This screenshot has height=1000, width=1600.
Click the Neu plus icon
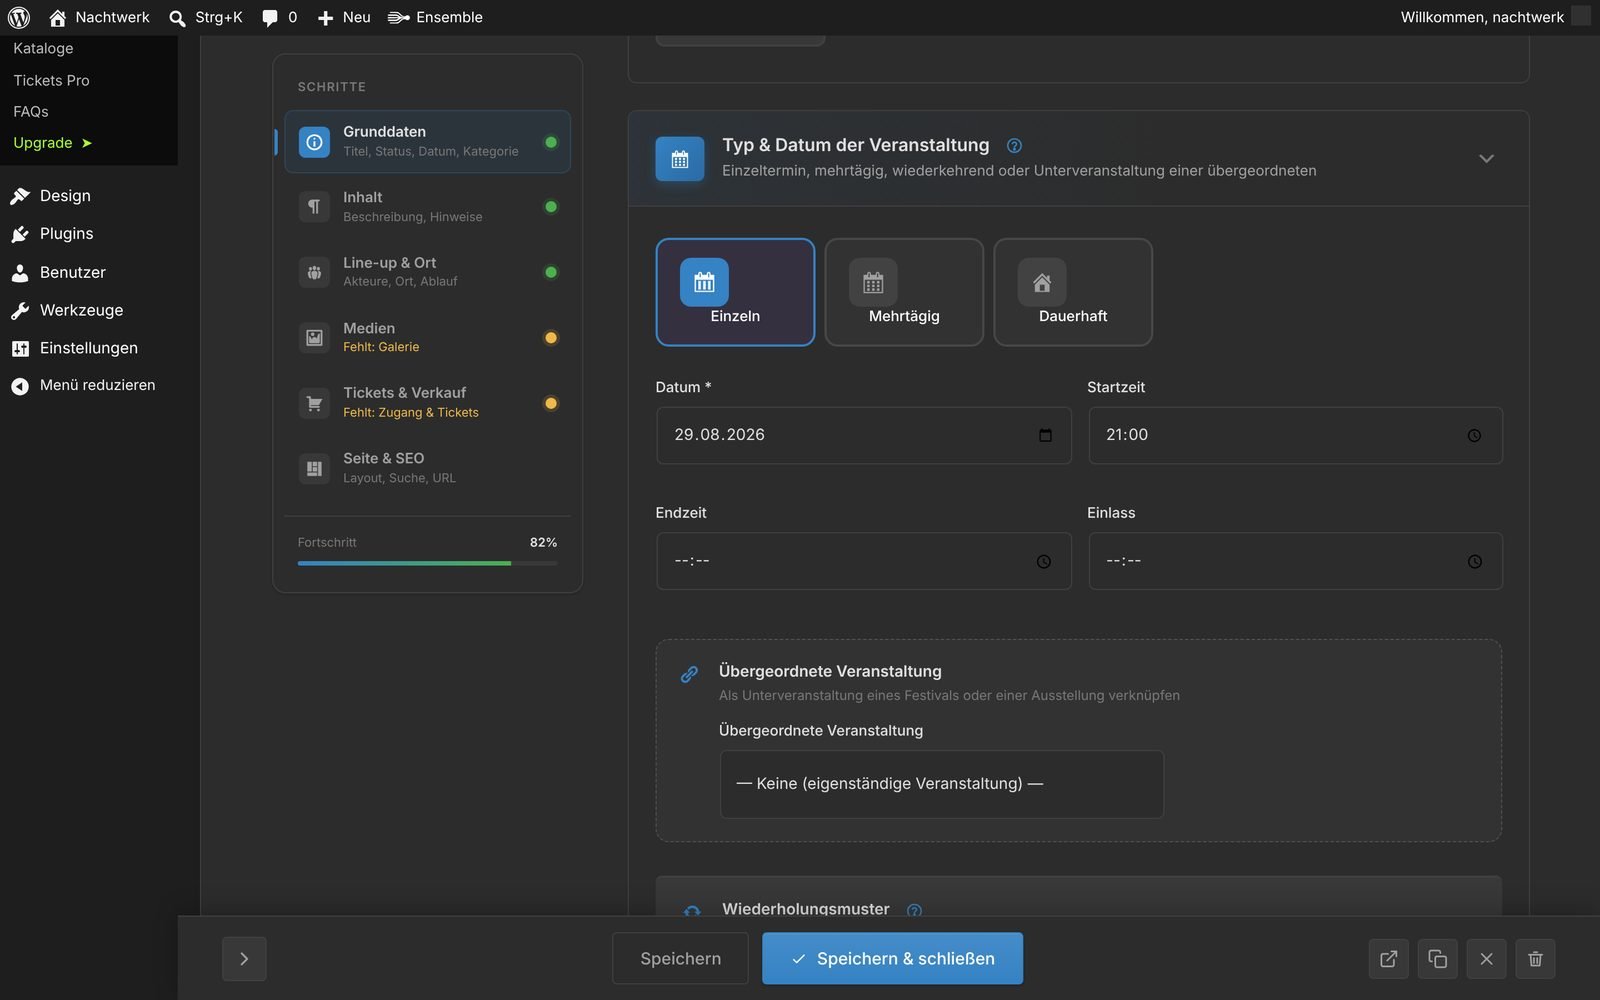point(325,18)
